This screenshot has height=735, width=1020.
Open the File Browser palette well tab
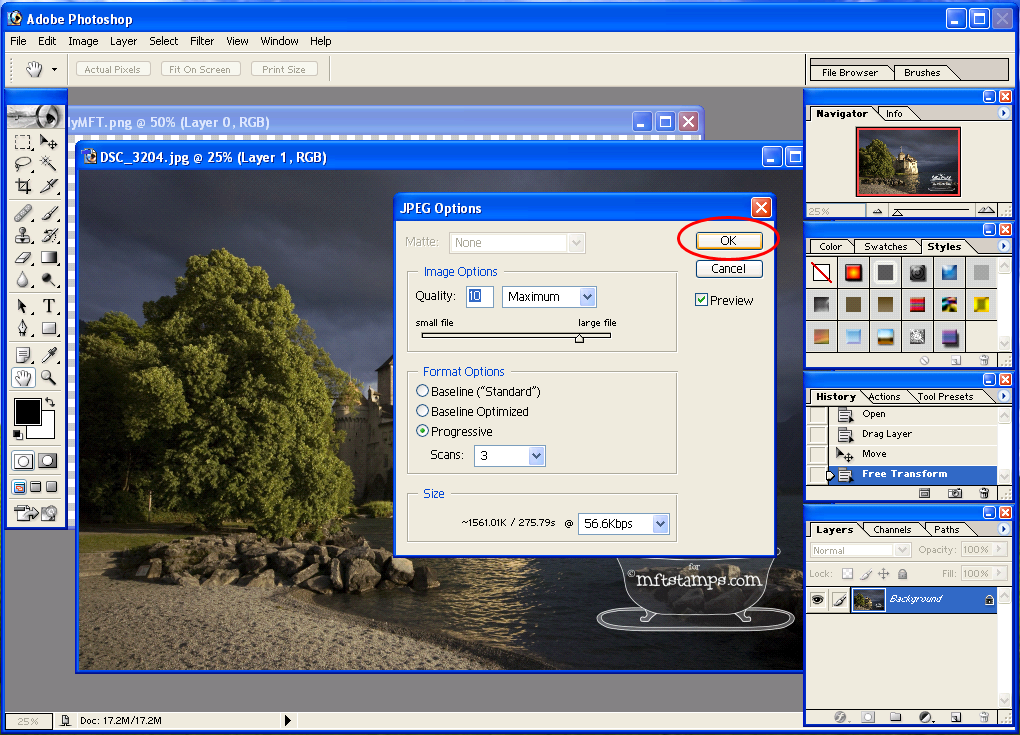pyautogui.click(x=850, y=73)
